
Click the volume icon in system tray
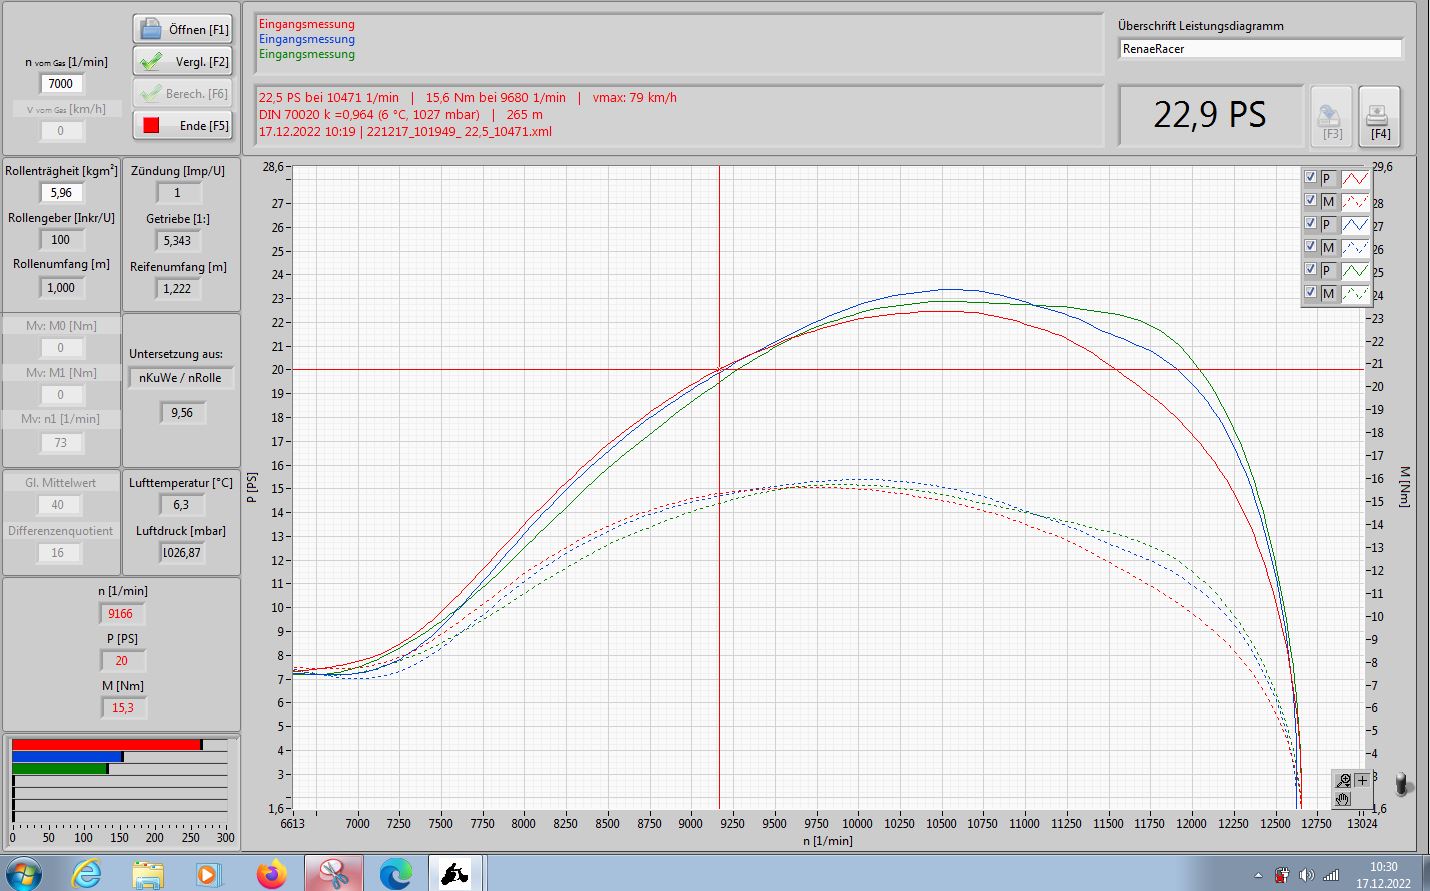click(1306, 875)
